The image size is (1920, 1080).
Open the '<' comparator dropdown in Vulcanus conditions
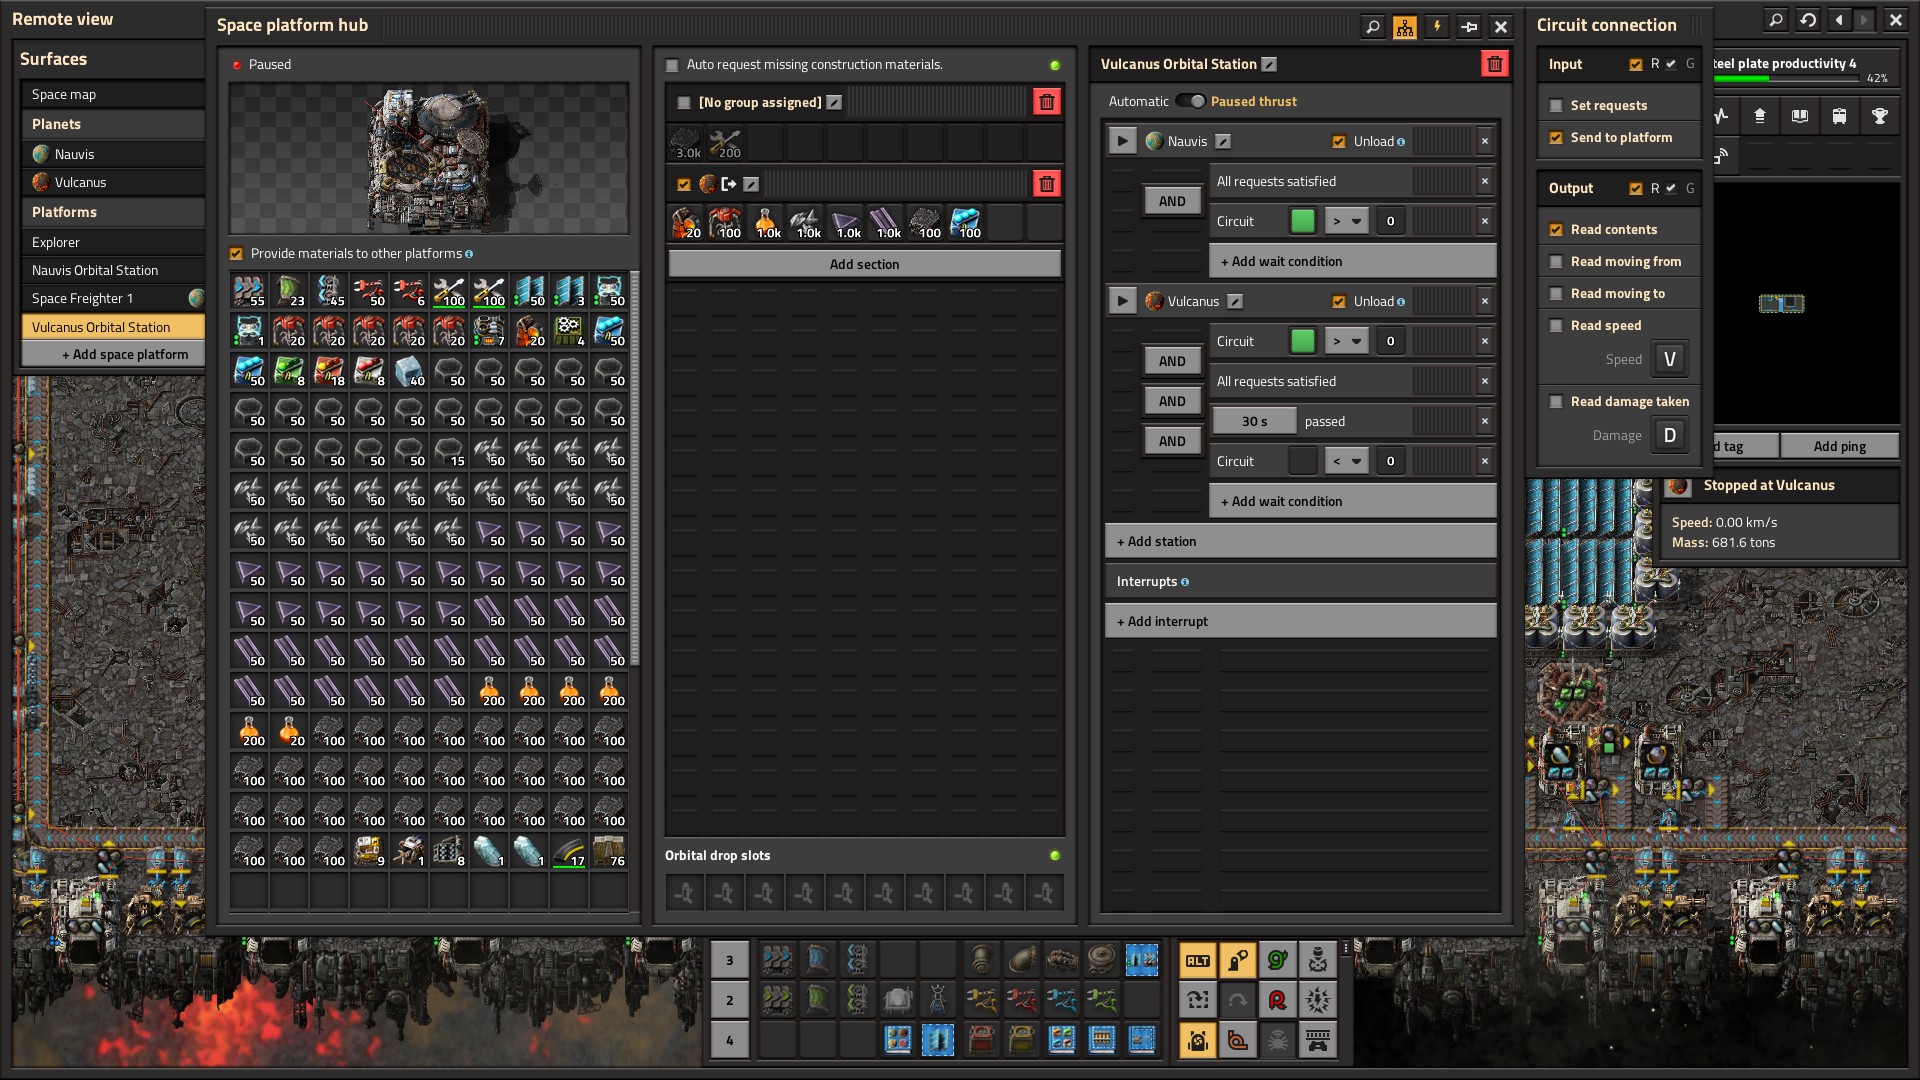coord(1346,461)
